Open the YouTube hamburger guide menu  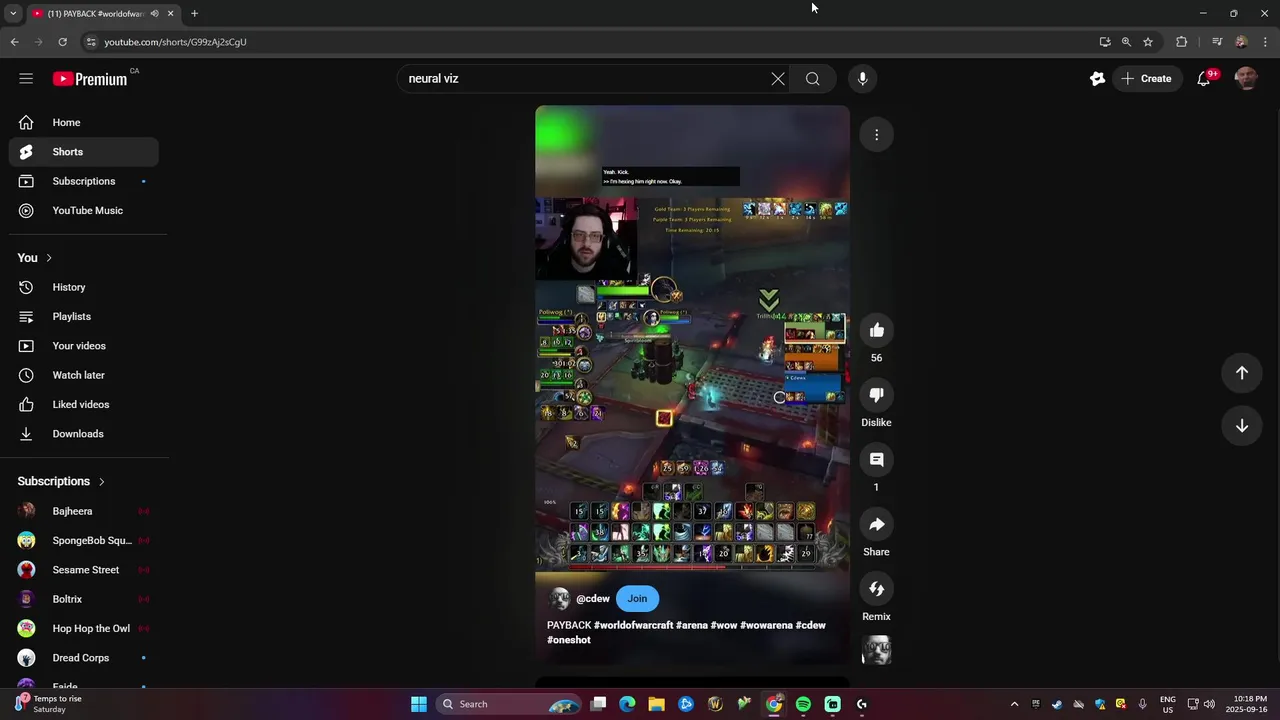(x=26, y=78)
